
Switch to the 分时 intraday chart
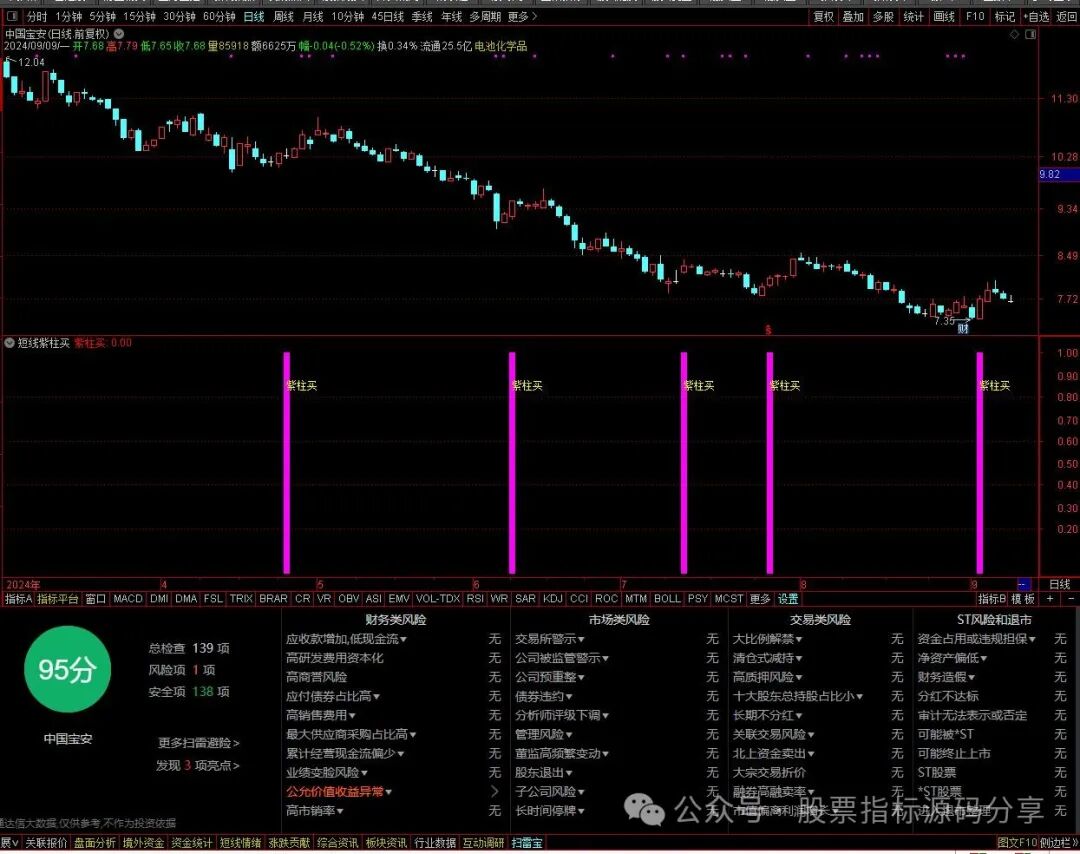point(37,17)
